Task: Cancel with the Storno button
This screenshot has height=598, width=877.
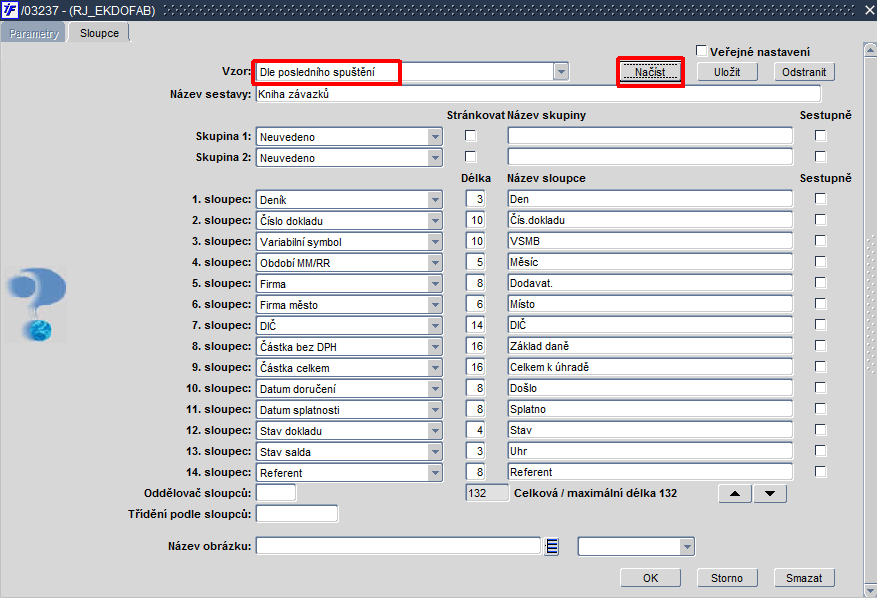Action: click(x=727, y=578)
